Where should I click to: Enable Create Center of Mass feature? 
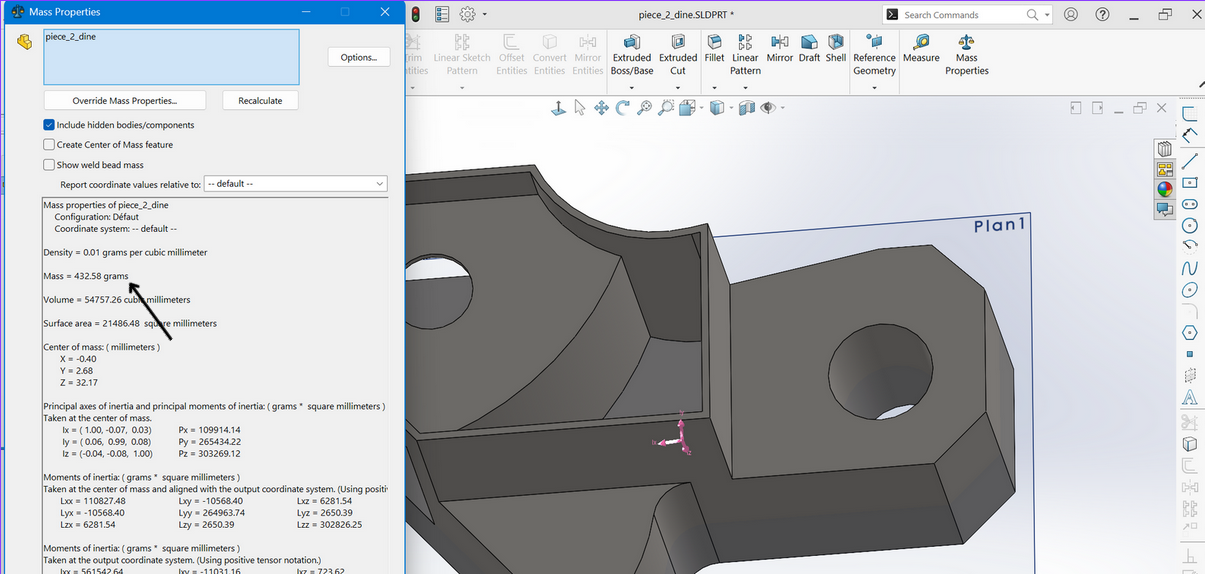[49, 145]
